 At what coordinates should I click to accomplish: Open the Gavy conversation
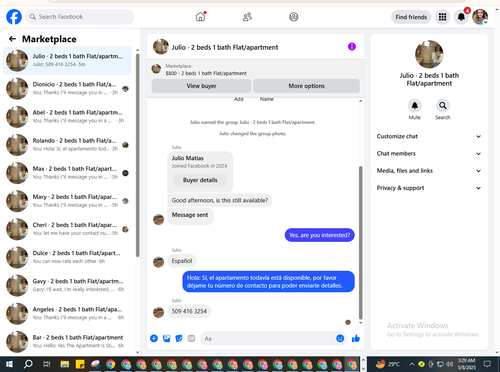pos(67,285)
